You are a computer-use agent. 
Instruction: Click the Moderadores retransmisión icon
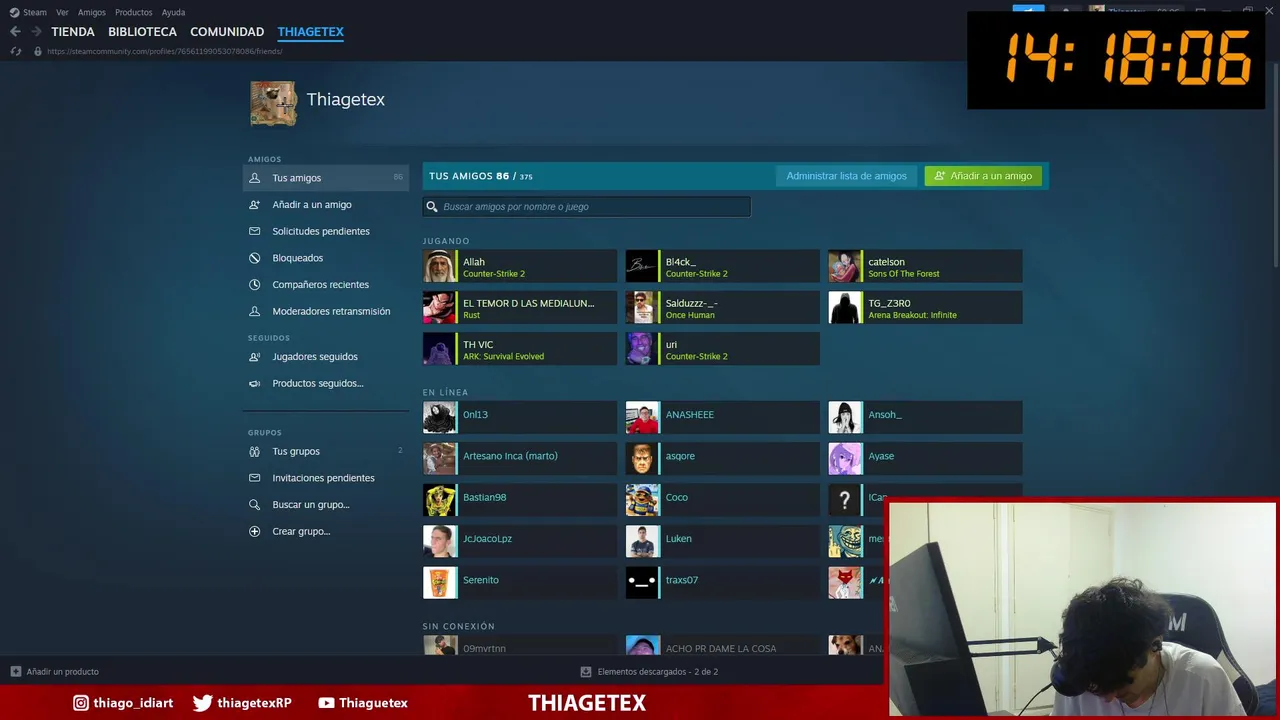click(x=254, y=311)
